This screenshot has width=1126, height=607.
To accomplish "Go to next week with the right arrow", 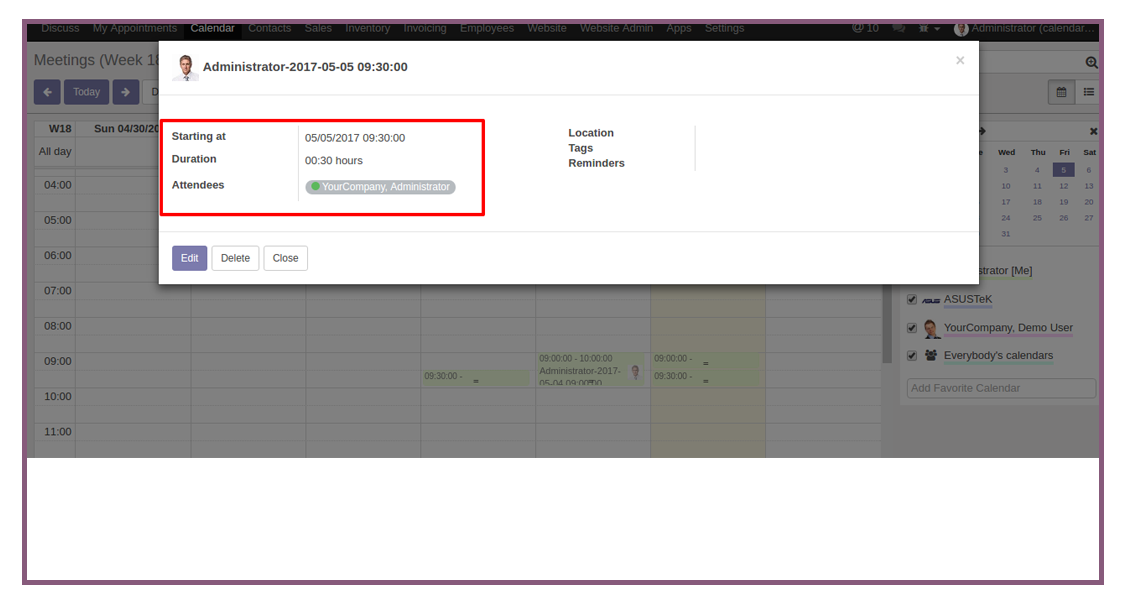I will [x=126, y=92].
